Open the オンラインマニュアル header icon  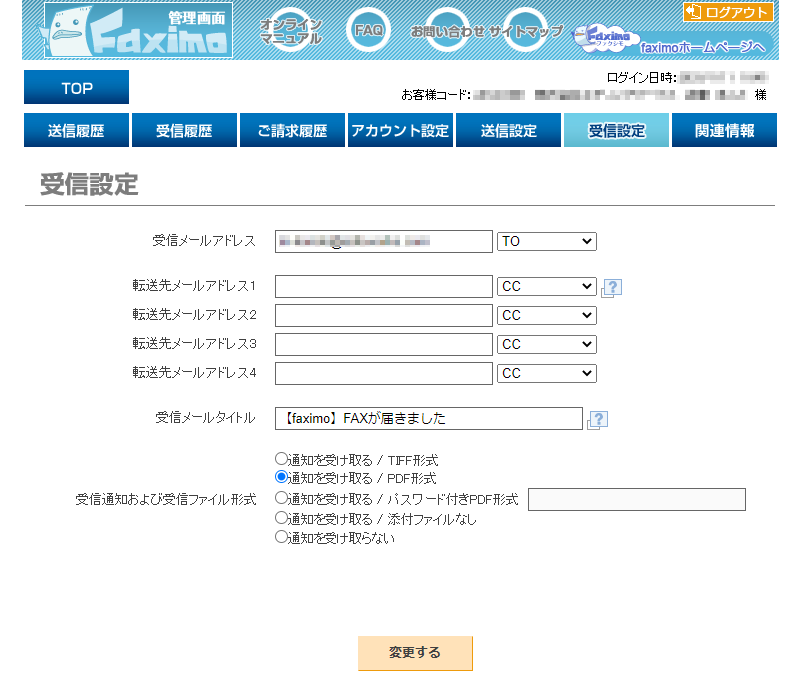click(291, 30)
